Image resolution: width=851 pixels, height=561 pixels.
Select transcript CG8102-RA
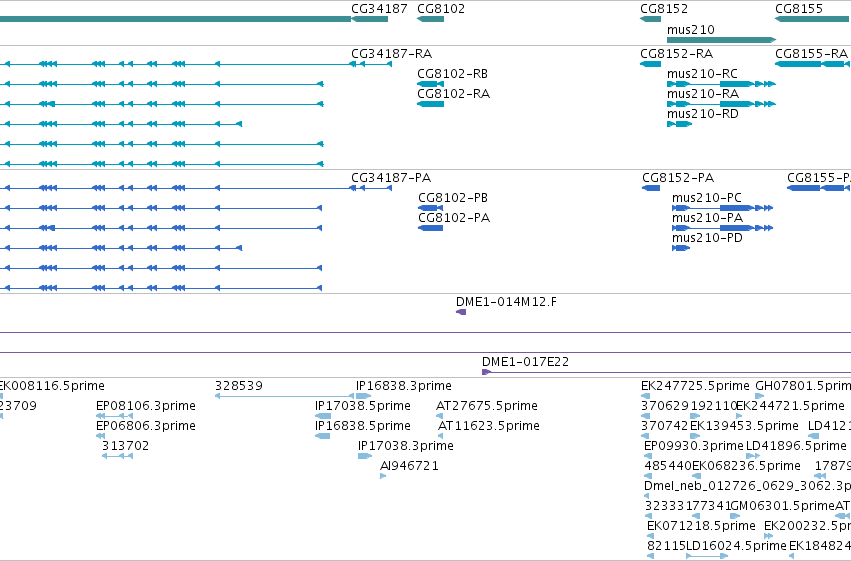click(x=430, y=104)
